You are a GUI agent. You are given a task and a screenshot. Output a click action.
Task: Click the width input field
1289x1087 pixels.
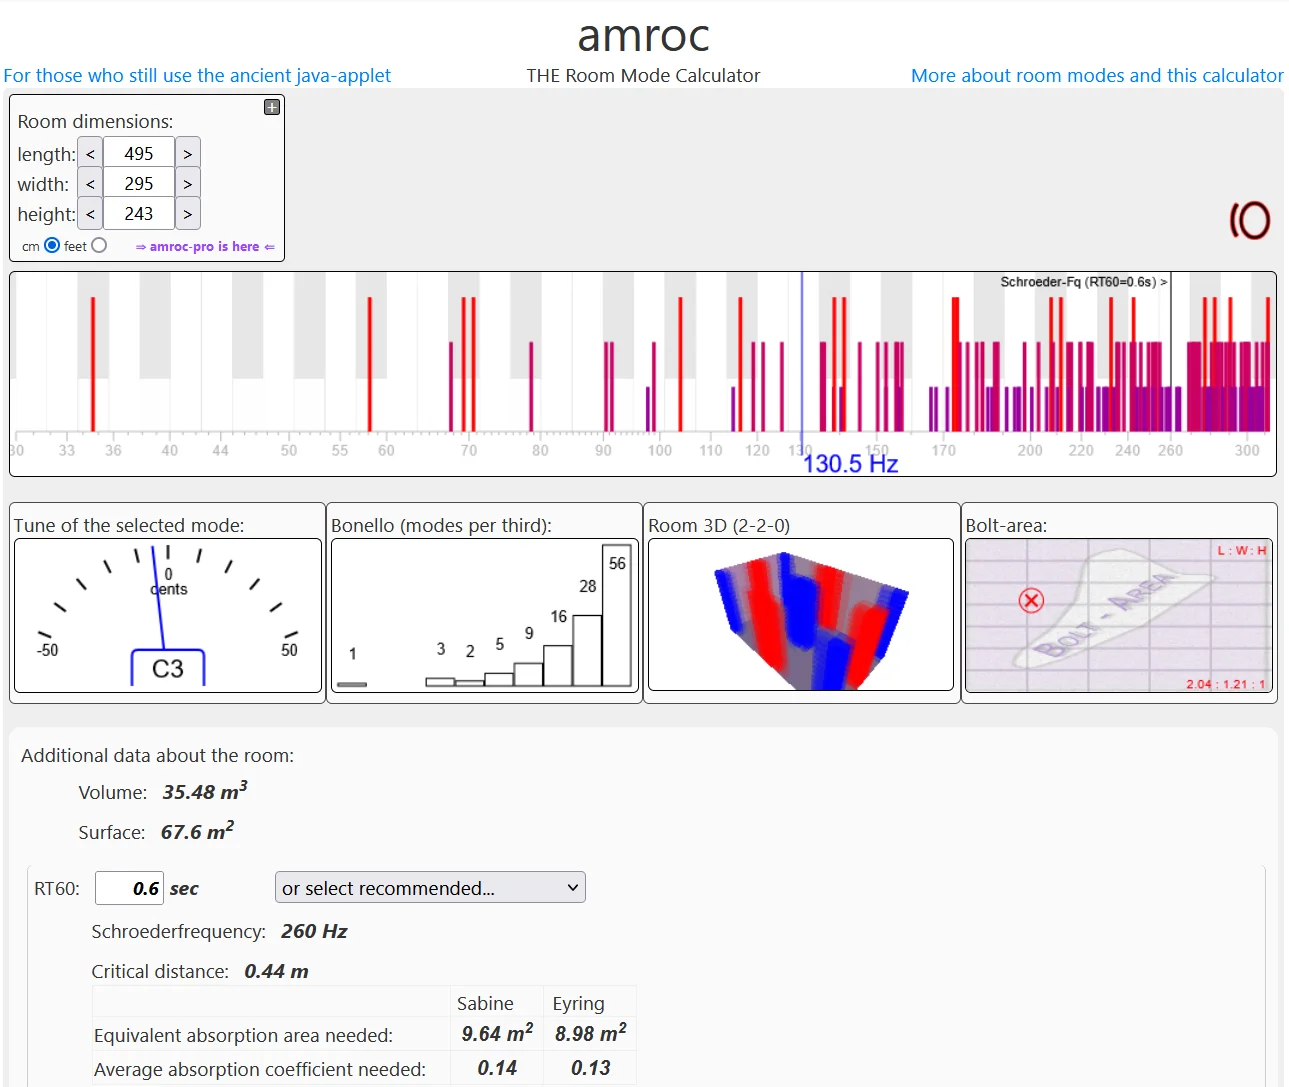pos(139,183)
